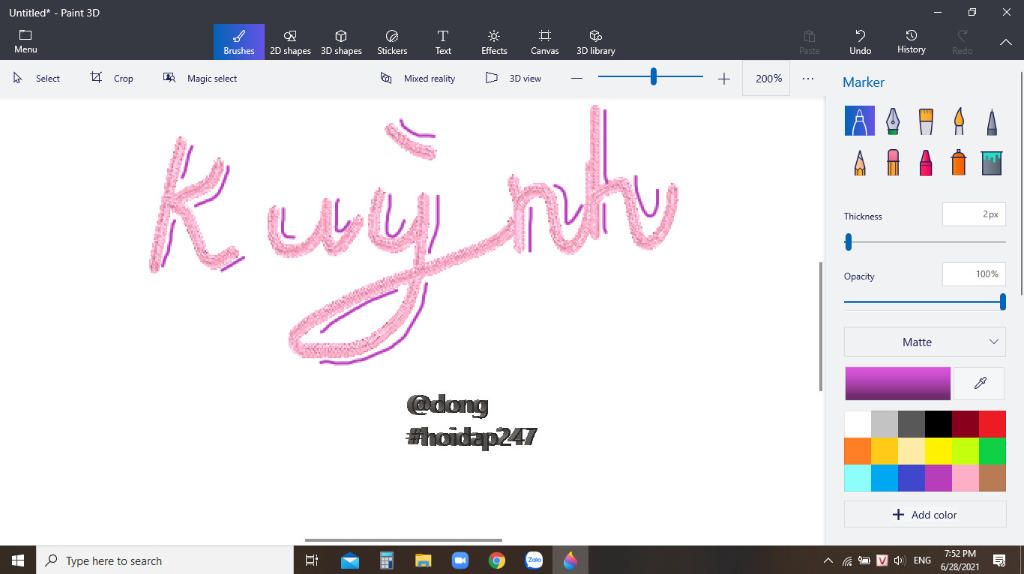Select the Crayon brush
This screenshot has width=1024, height=574.
coord(925,162)
